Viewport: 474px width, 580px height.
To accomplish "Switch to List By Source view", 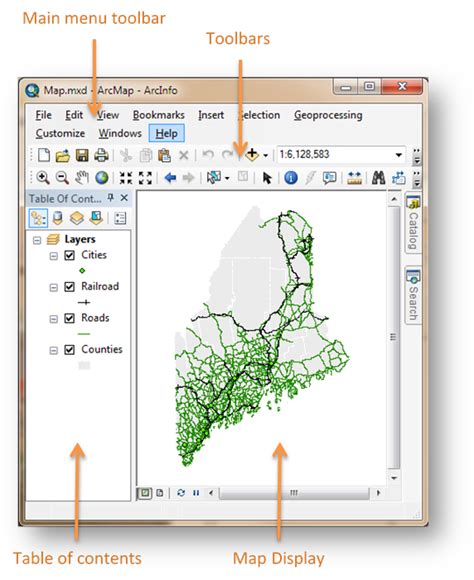I will coord(57,218).
